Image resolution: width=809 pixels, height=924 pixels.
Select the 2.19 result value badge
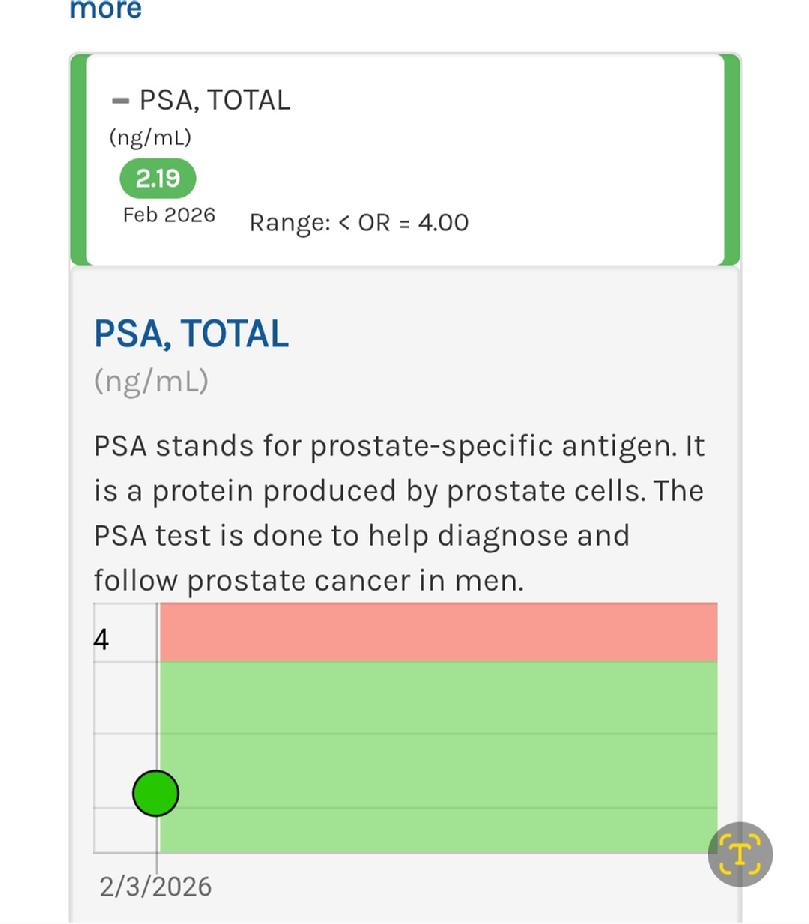[157, 179]
